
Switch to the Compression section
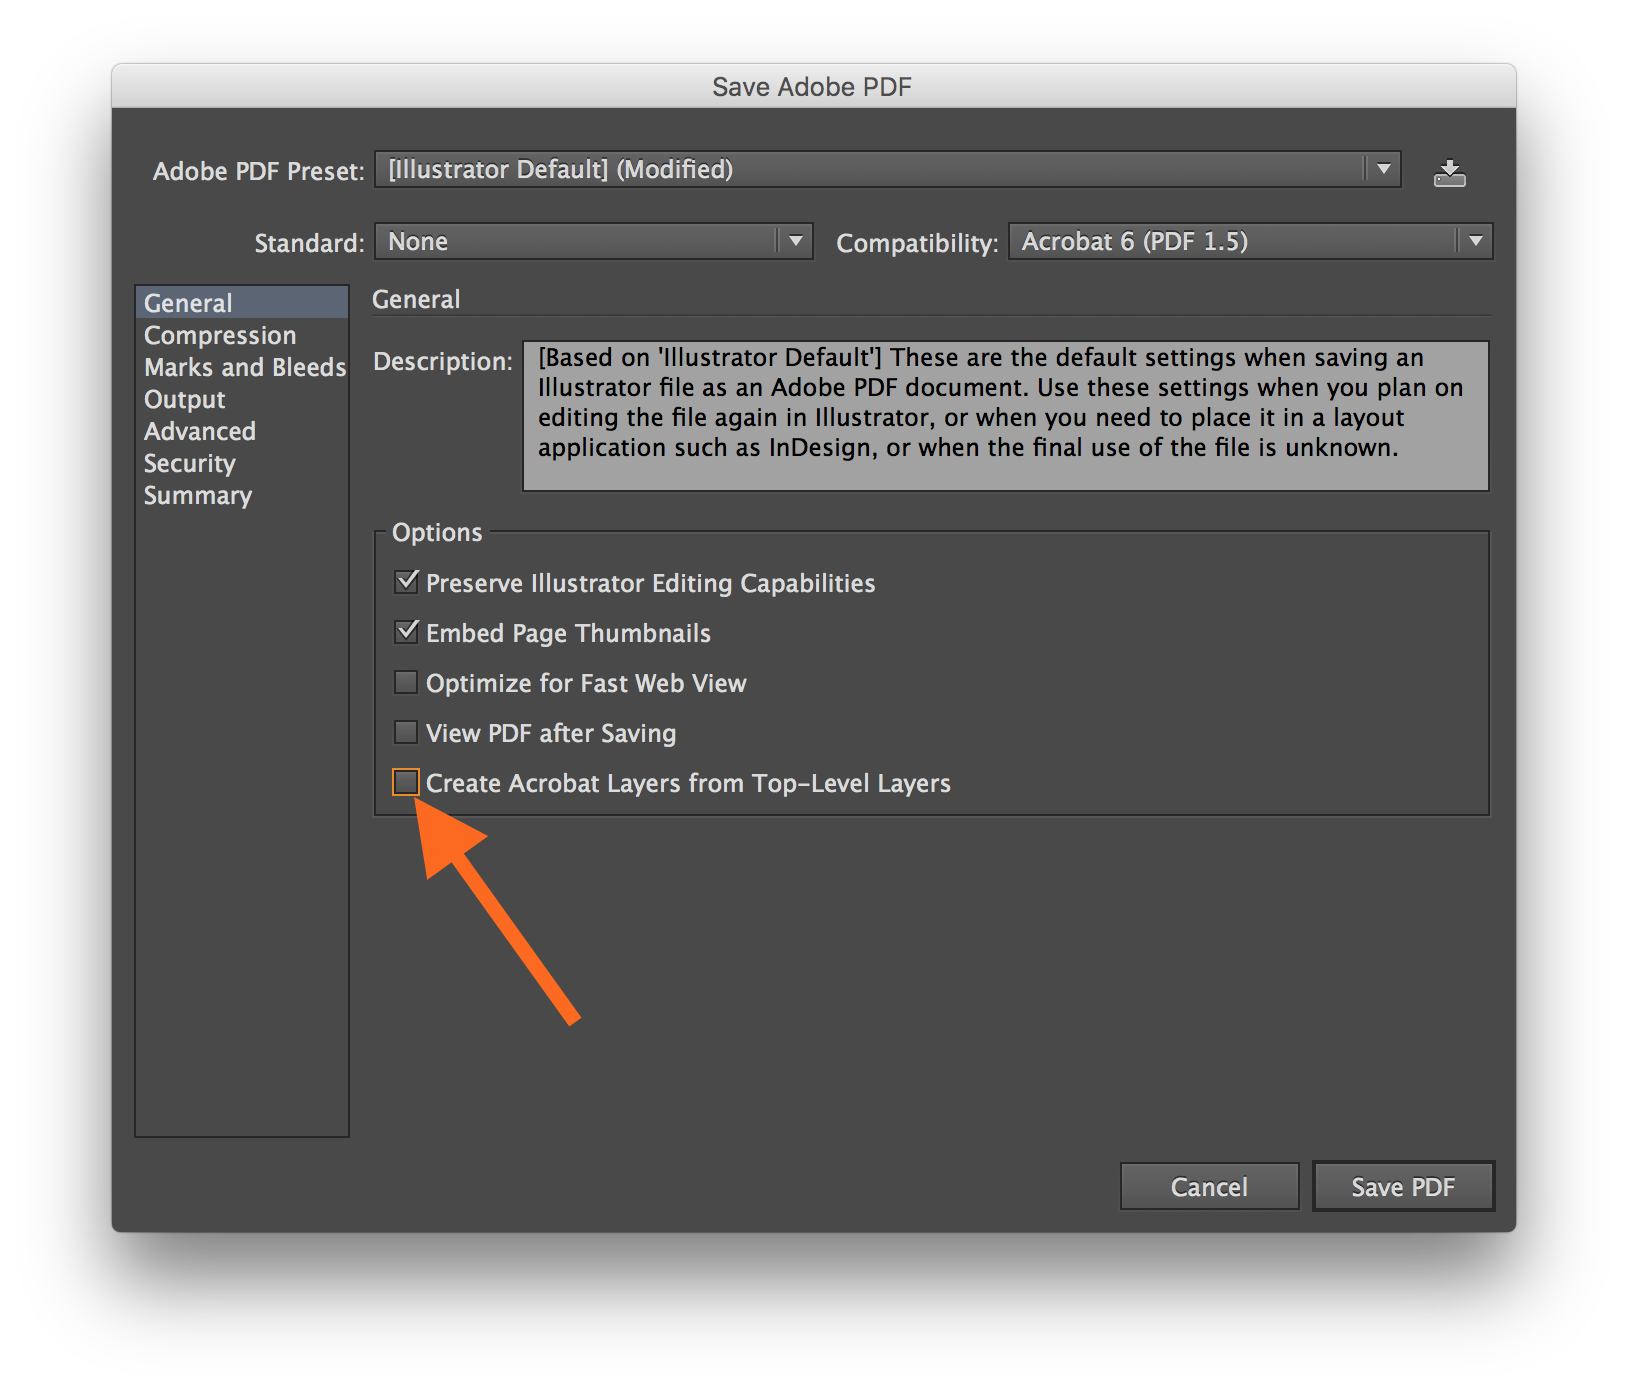[220, 335]
